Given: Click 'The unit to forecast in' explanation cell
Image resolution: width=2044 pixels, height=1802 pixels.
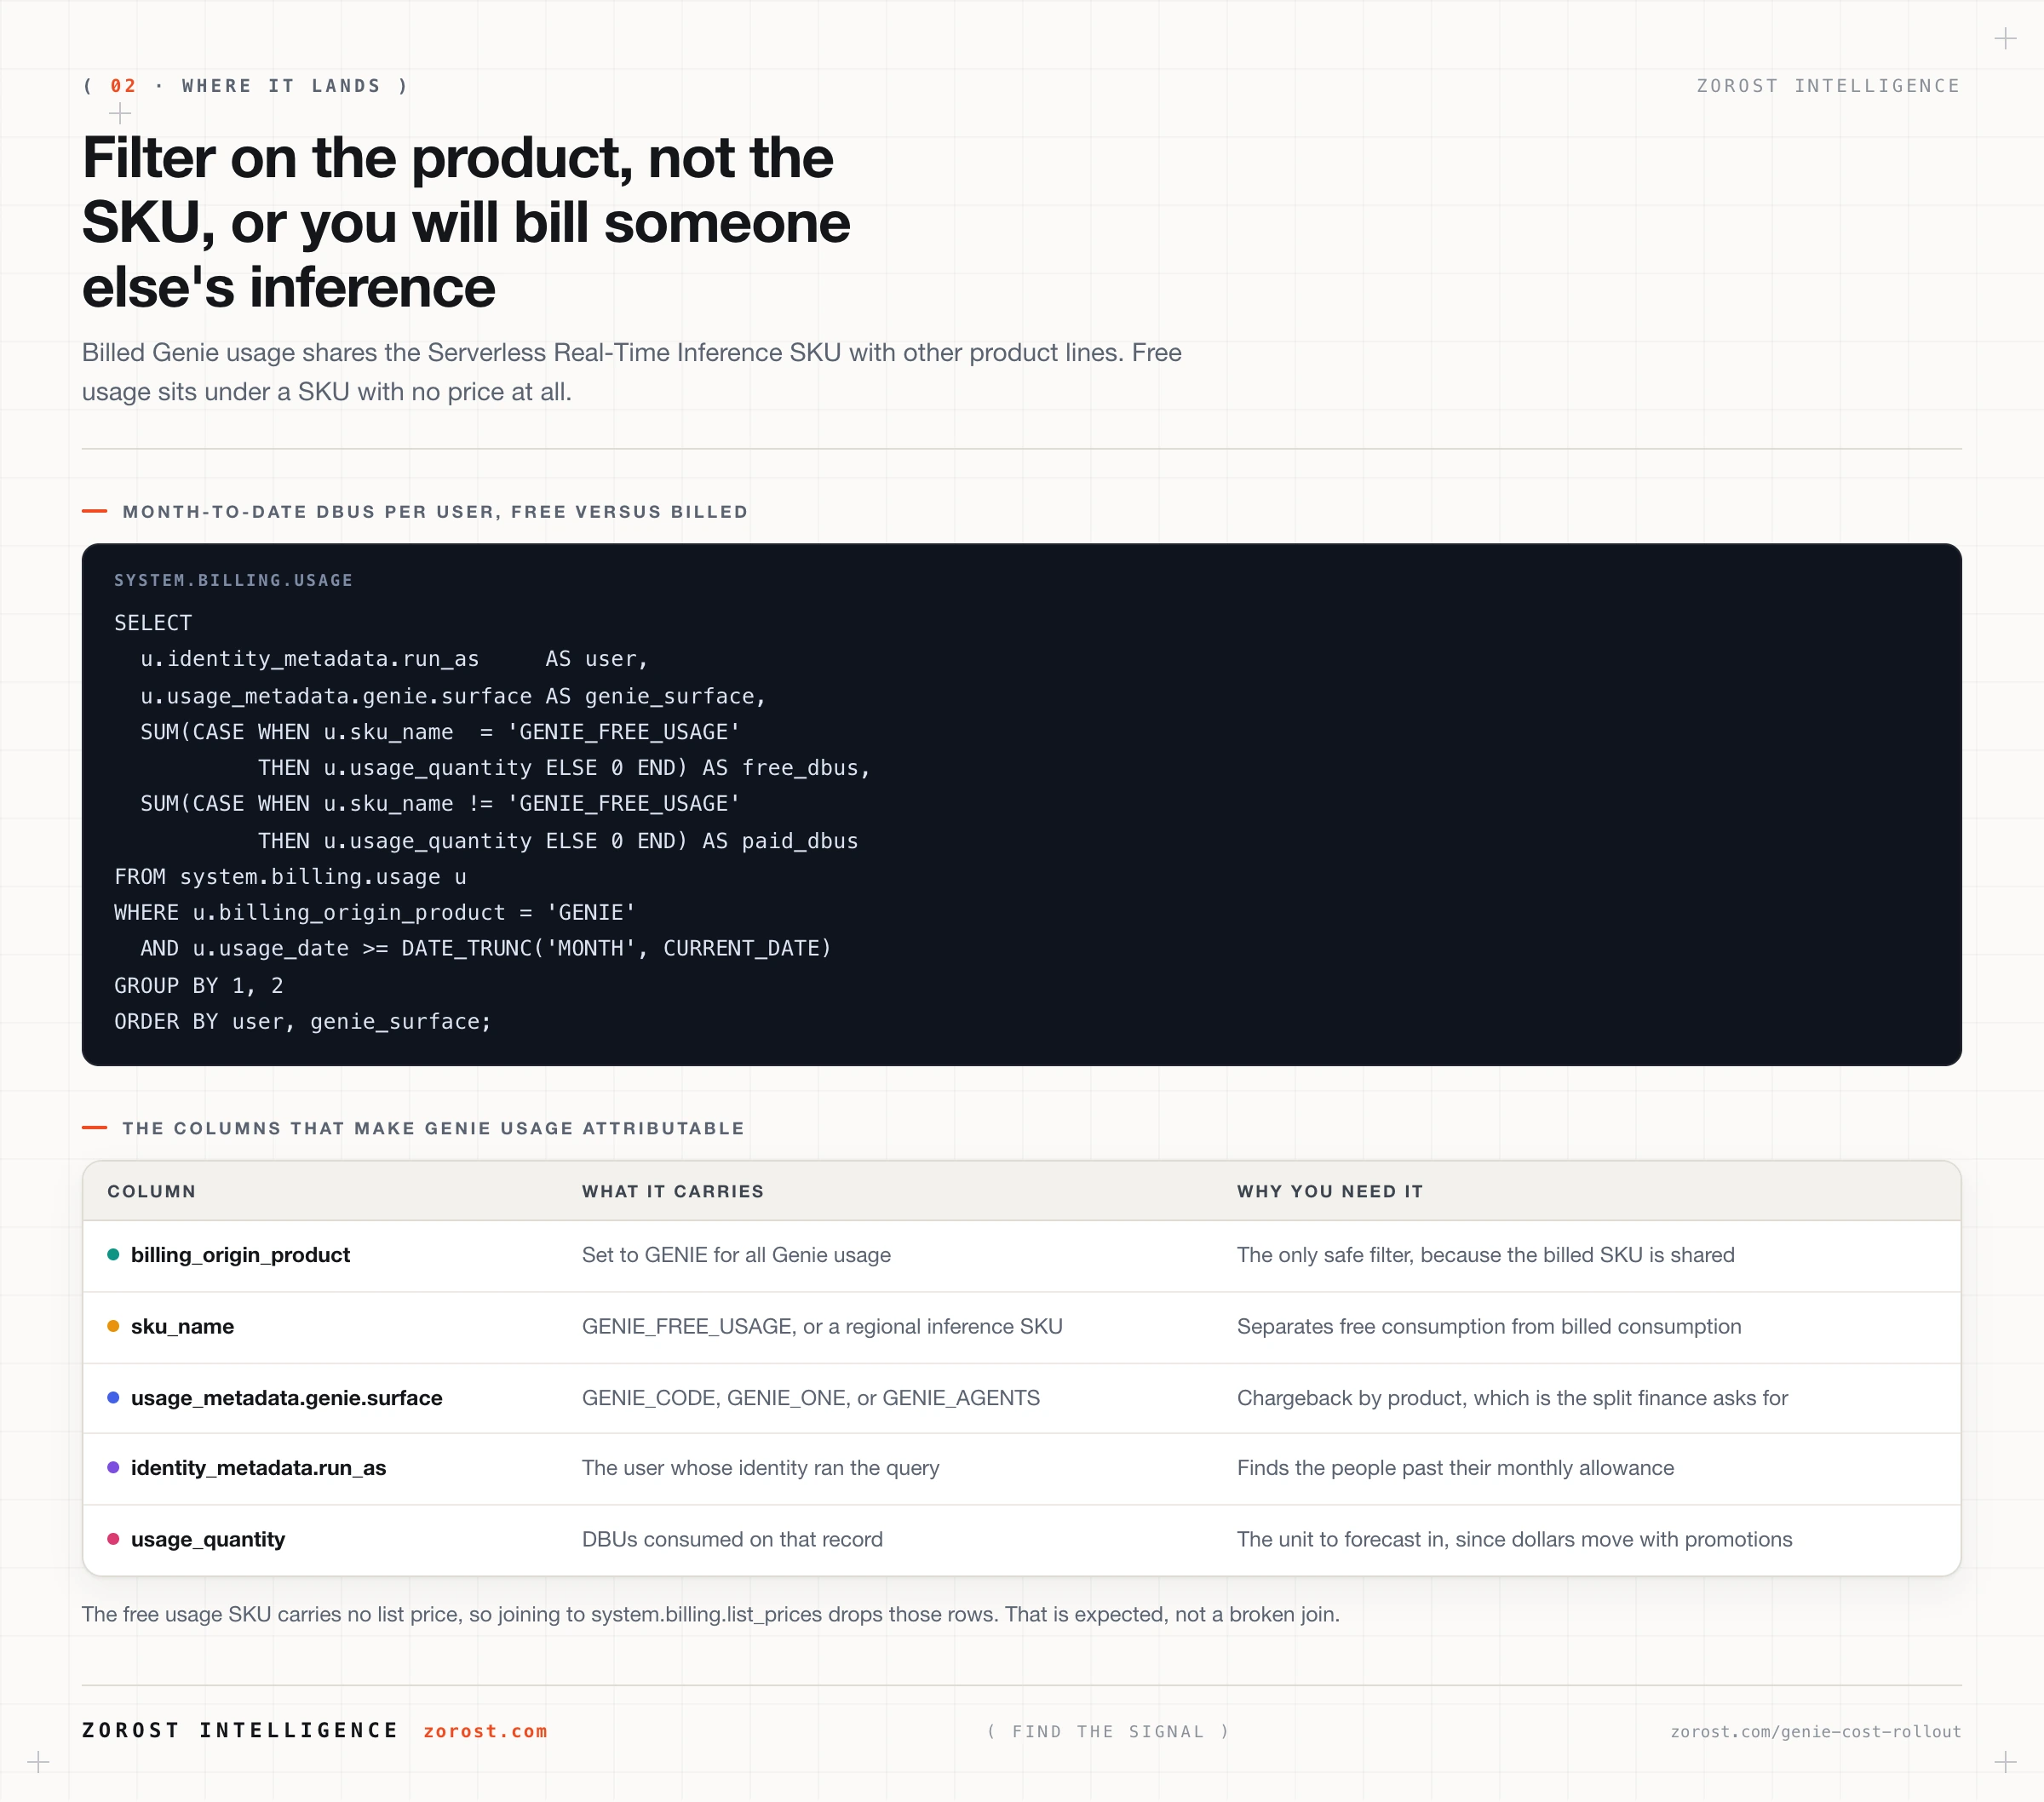Looking at the screenshot, I should [x=1514, y=1539].
